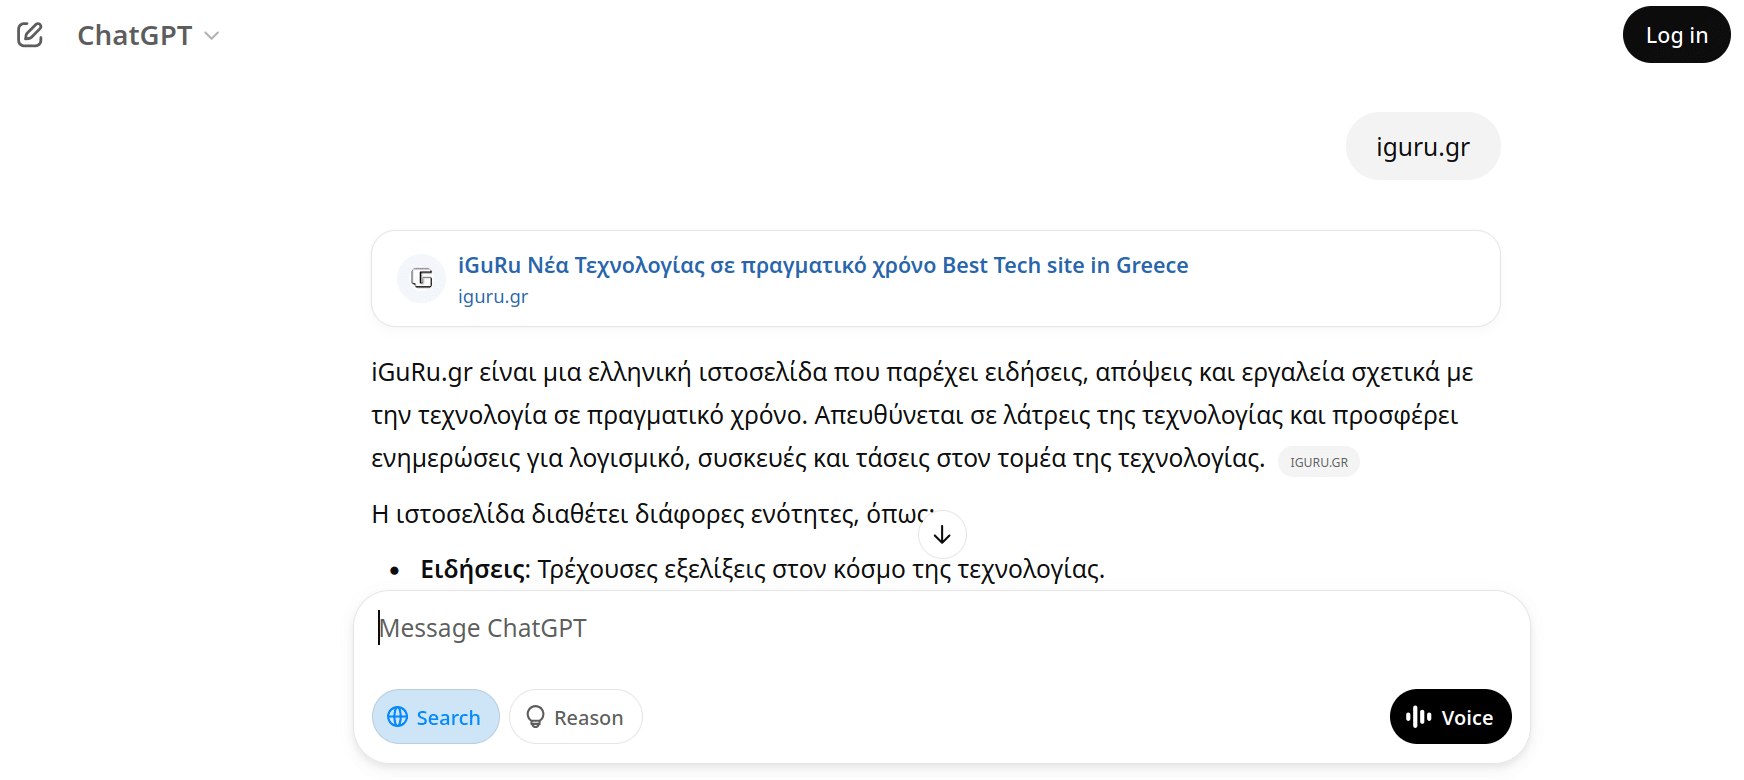Click the favicon icon in the source card

422,278
